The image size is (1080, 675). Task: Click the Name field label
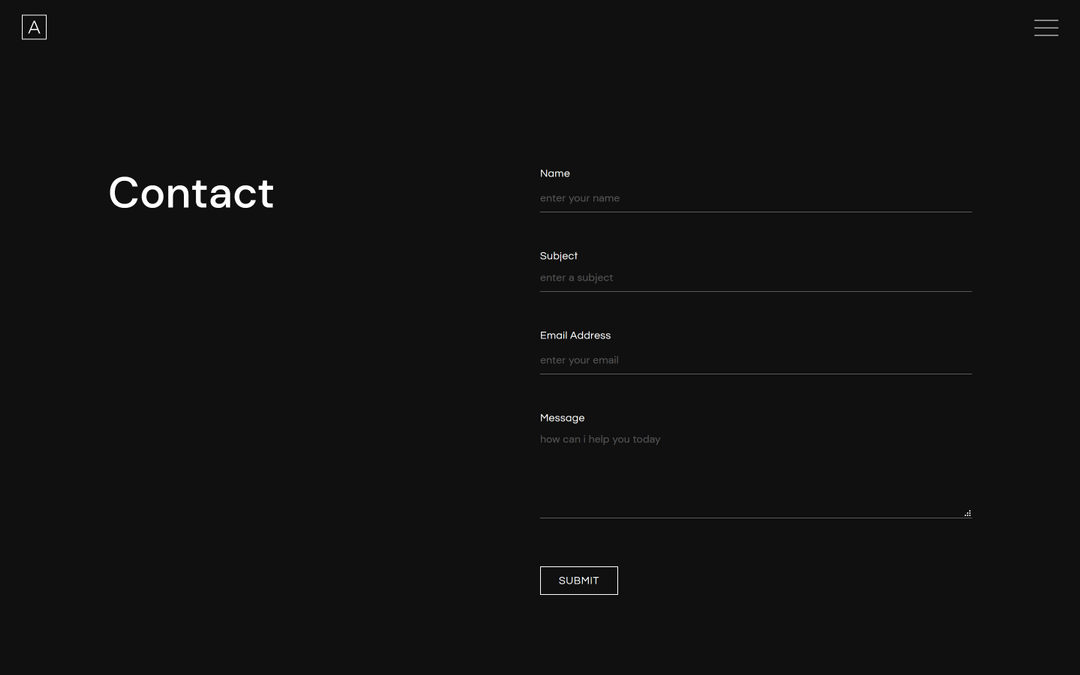coord(554,173)
